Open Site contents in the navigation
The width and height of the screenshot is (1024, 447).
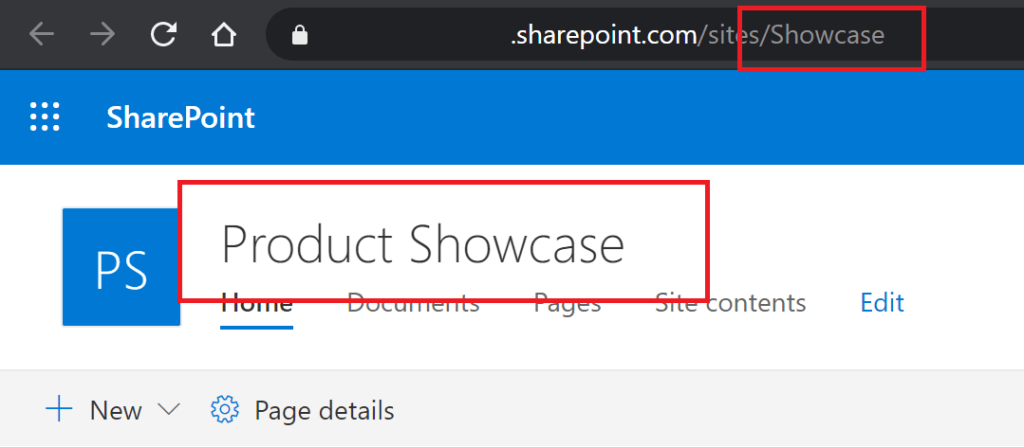[730, 303]
